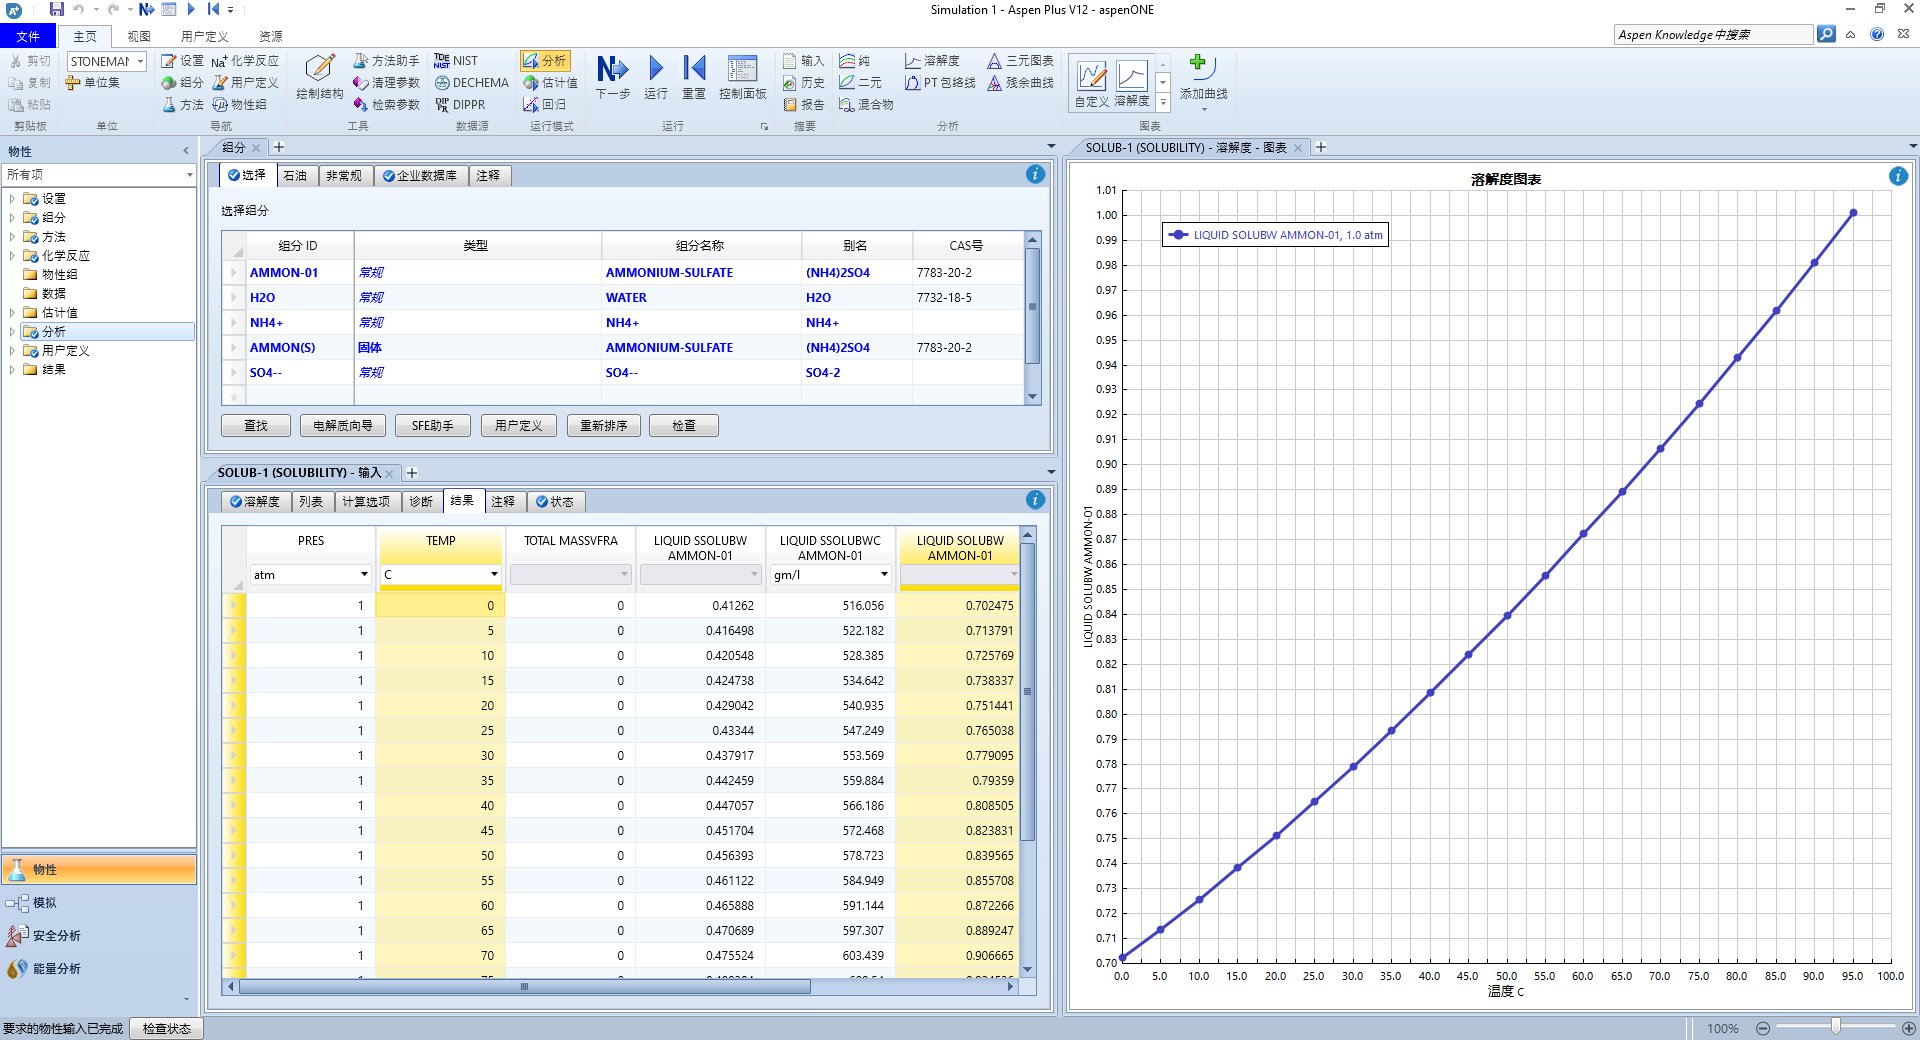Viewport: 1920px width, 1040px height.
Task: Open 单位集 unit sets
Action: [x=93, y=83]
